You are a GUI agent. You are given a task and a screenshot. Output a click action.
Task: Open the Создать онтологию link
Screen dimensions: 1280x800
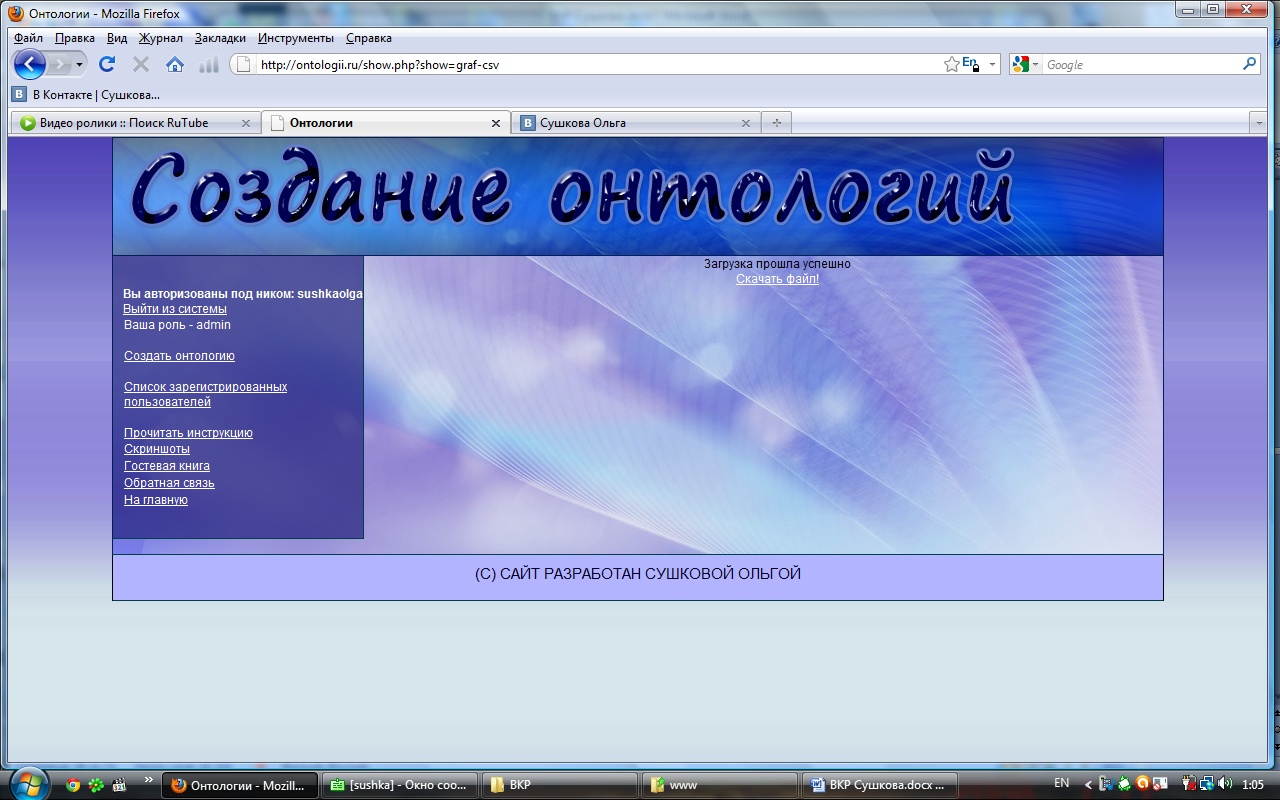179,356
